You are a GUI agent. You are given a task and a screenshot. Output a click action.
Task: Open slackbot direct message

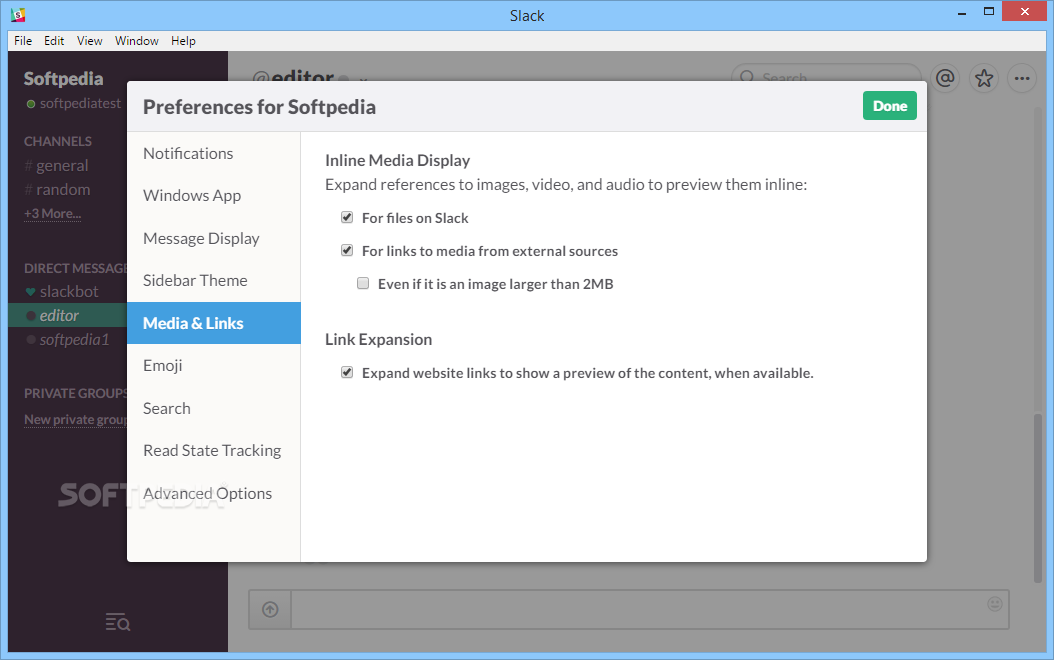tap(69, 292)
